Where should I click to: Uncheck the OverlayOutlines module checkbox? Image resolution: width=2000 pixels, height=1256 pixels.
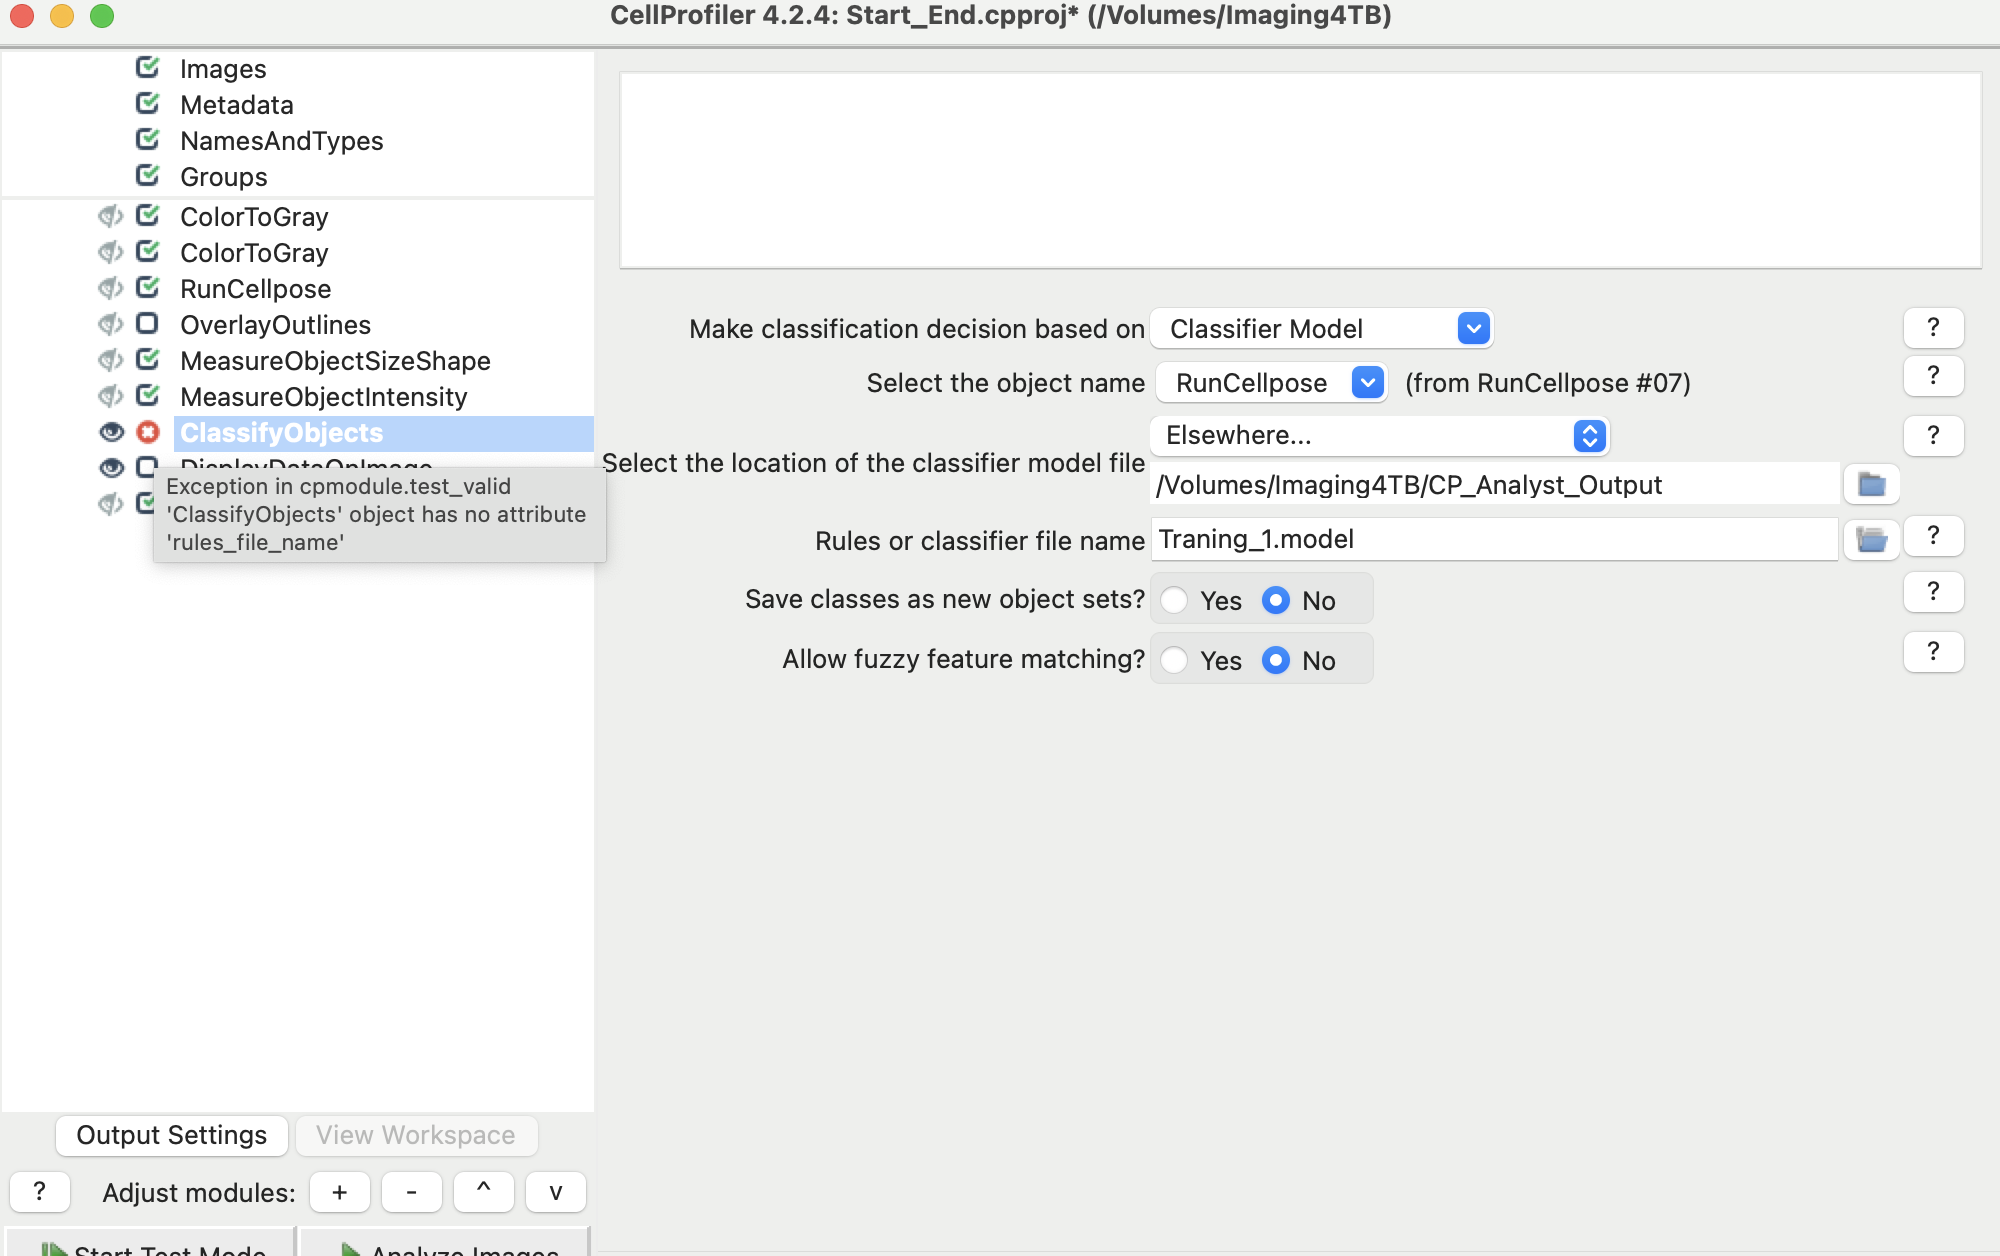click(146, 324)
